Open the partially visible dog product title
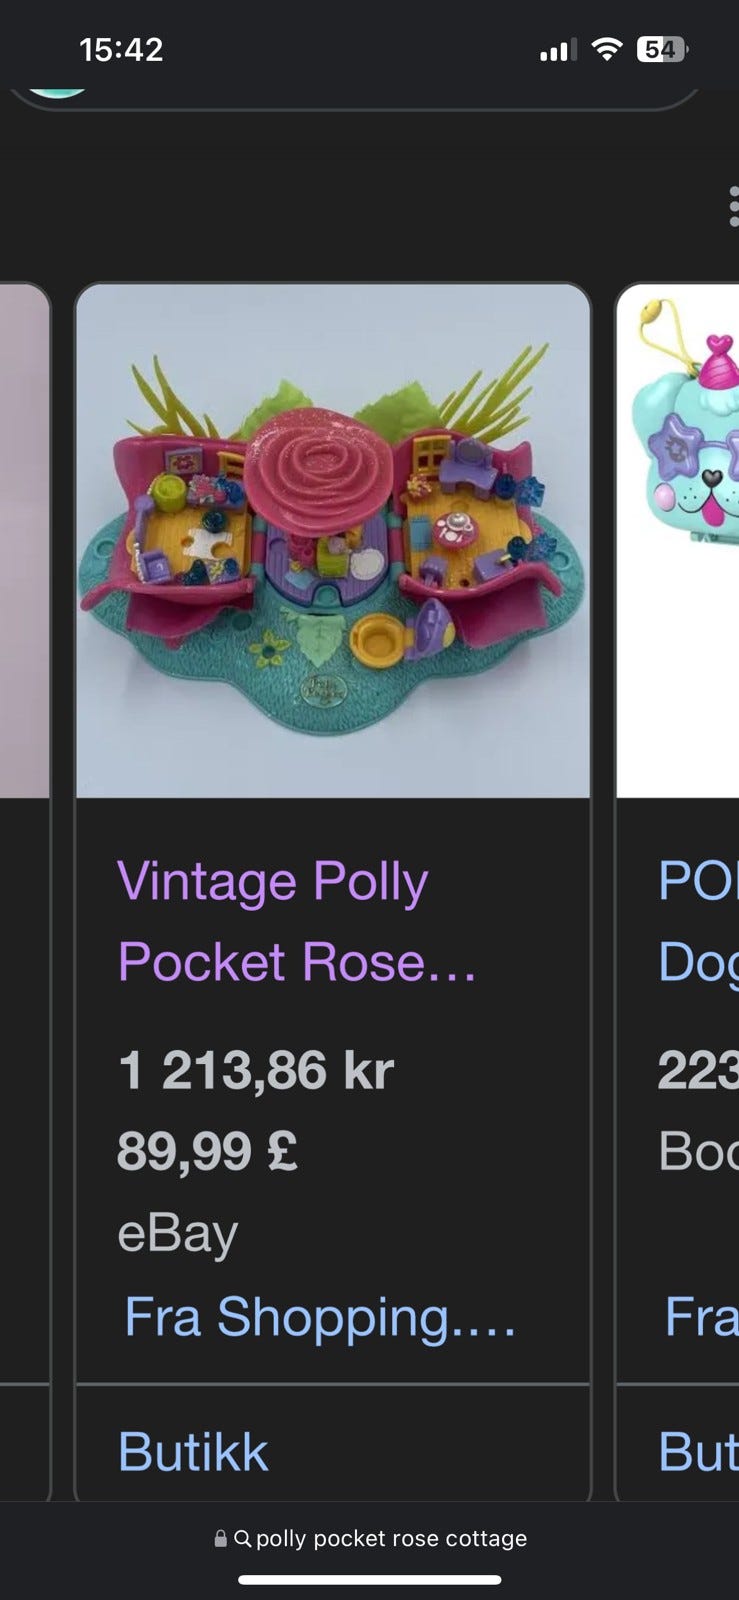 tap(698, 921)
